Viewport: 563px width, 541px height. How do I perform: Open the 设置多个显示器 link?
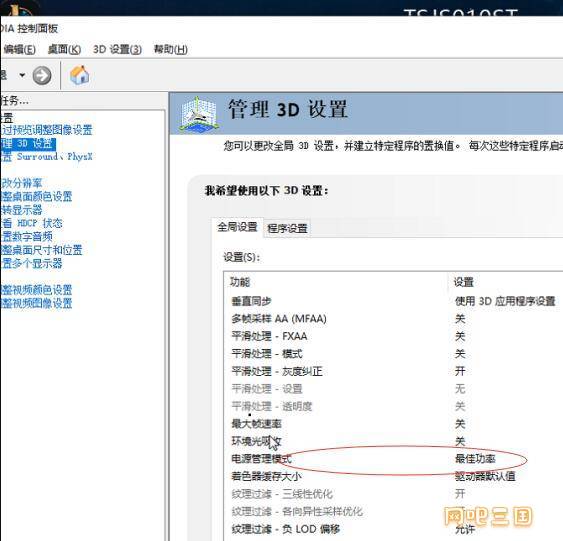pos(31,263)
